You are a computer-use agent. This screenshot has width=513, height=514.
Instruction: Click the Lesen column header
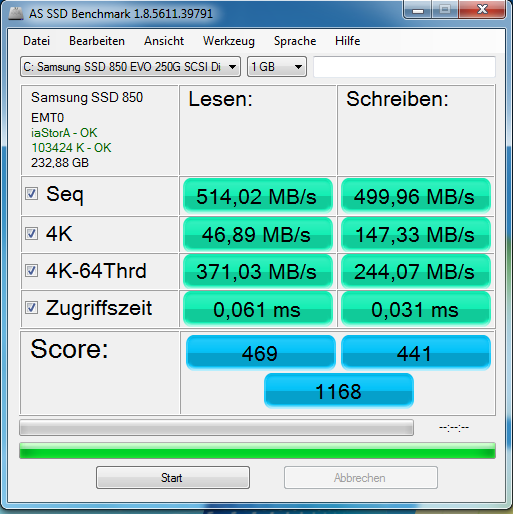[x=220, y=99]
